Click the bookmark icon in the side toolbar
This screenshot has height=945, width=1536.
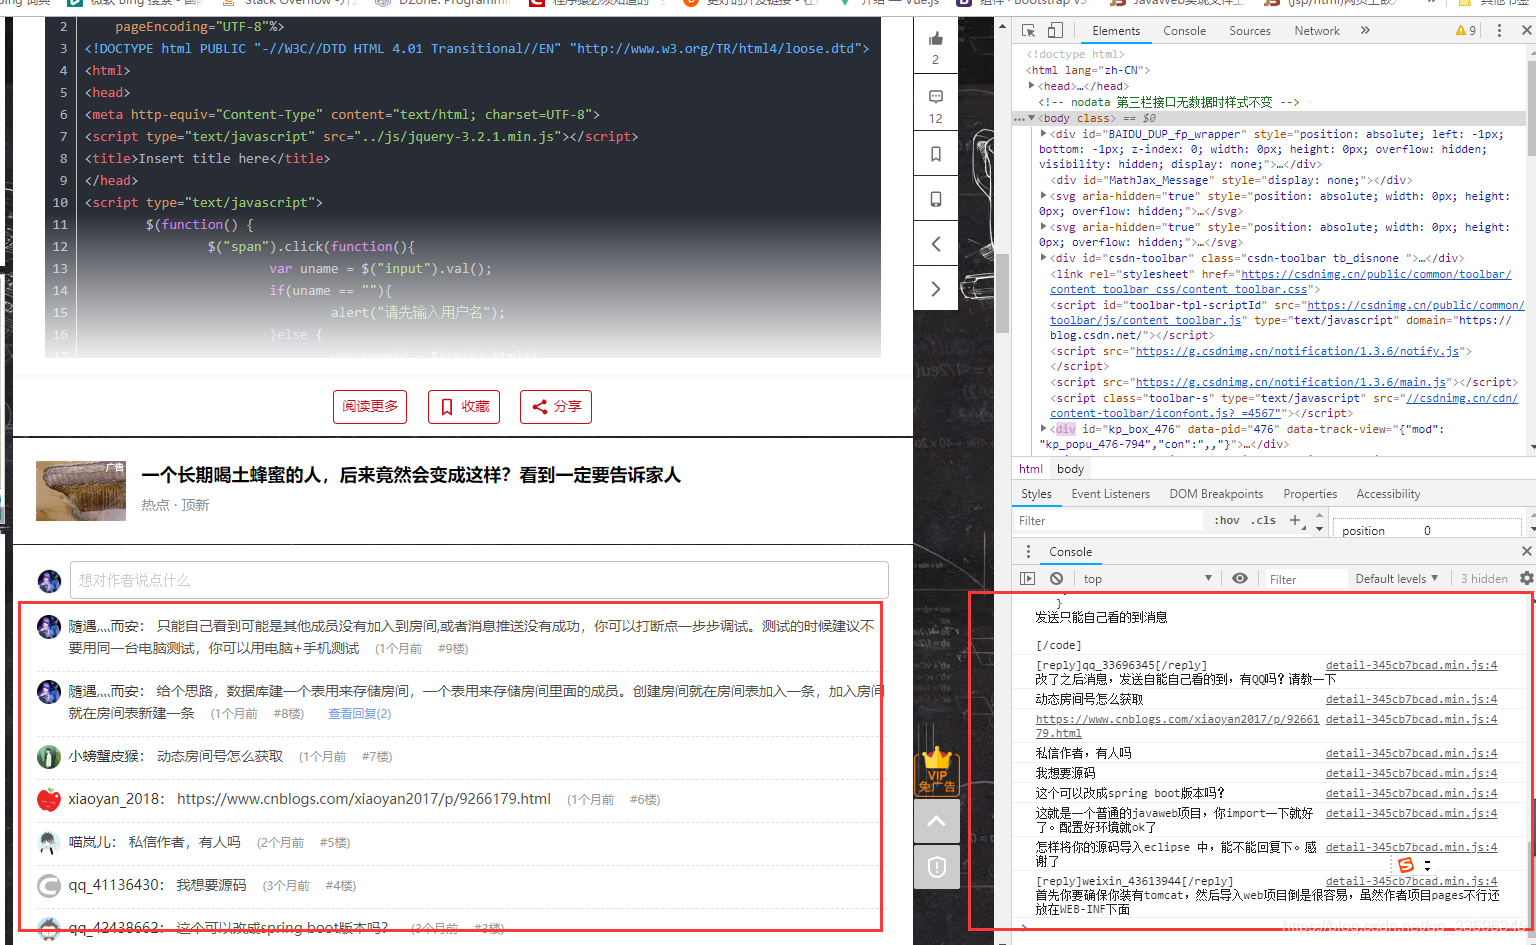(935, 154)
